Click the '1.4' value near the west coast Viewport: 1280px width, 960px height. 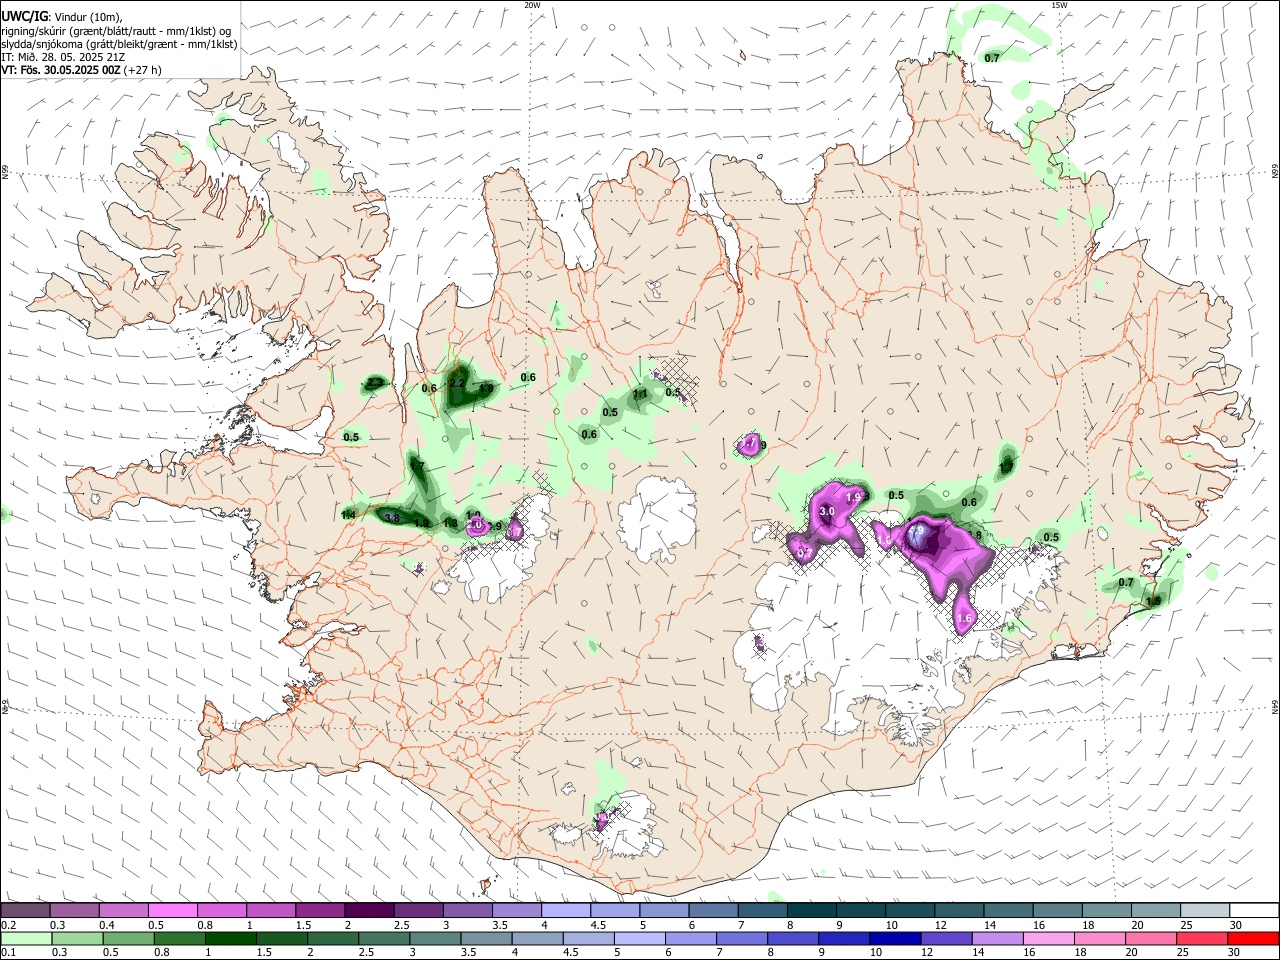pos(348,514)
